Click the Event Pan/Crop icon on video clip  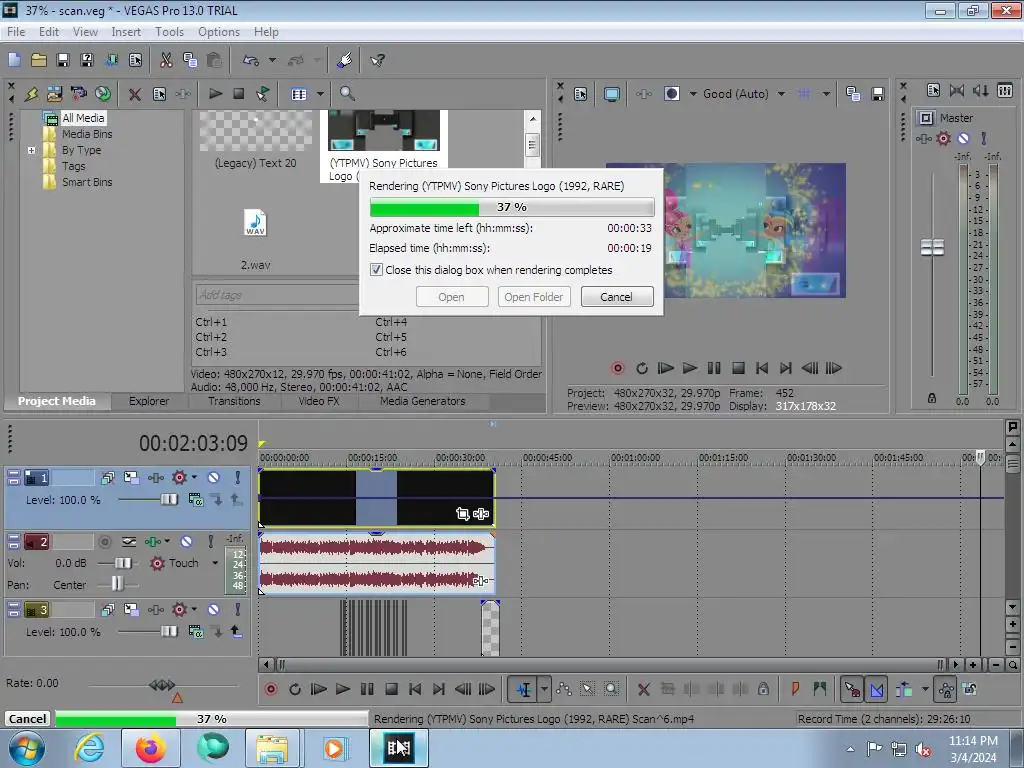[462, 514]
